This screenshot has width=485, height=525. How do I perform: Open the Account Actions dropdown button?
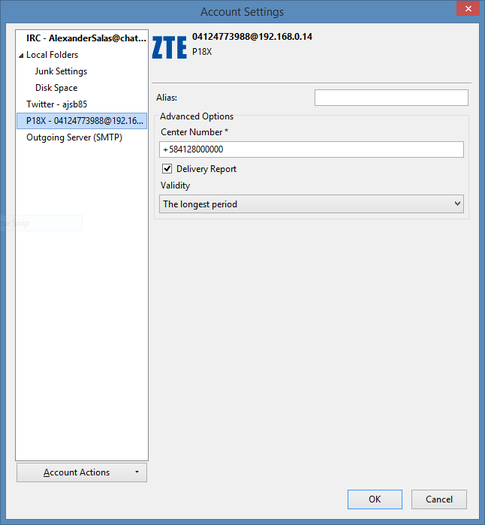[x=82, y=472]
